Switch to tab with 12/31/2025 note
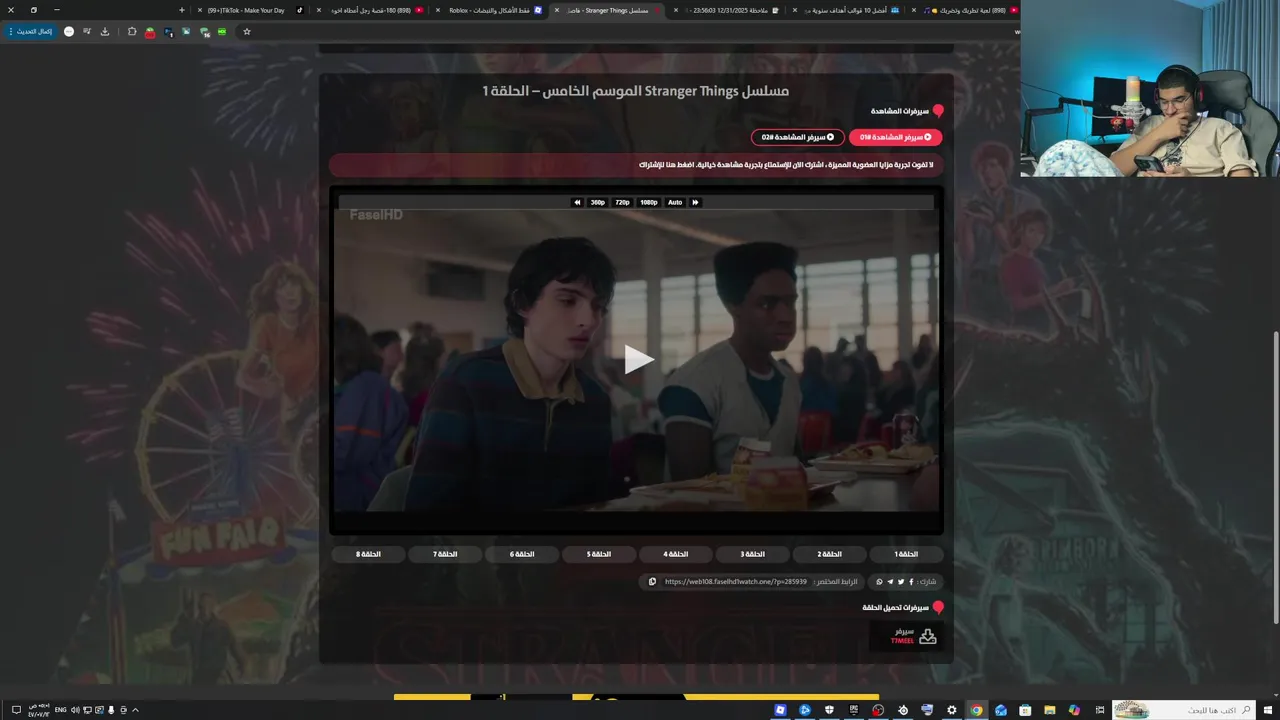This screenshot has height=720, width=1280. click(730, 10)
